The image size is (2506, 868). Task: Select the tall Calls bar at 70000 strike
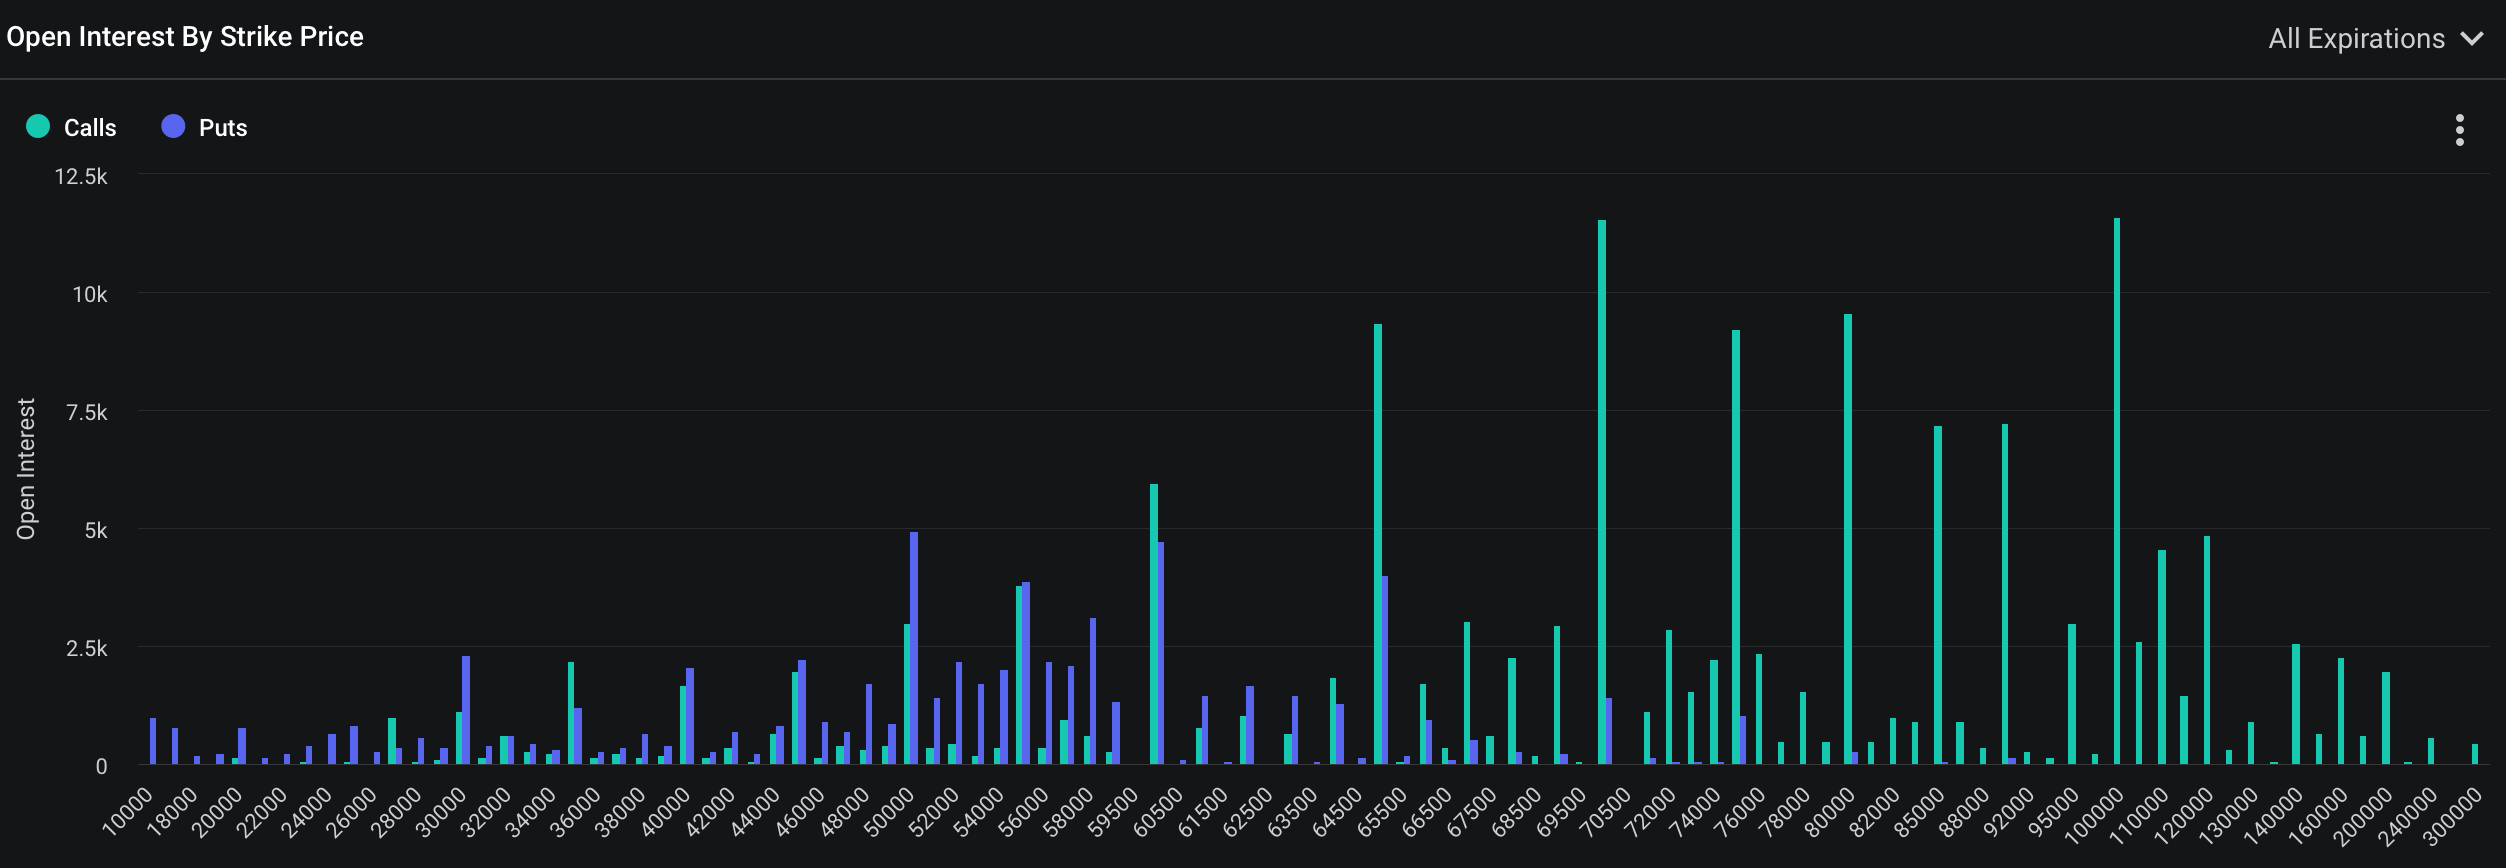pyautogui.click(x=1602, y=492)
